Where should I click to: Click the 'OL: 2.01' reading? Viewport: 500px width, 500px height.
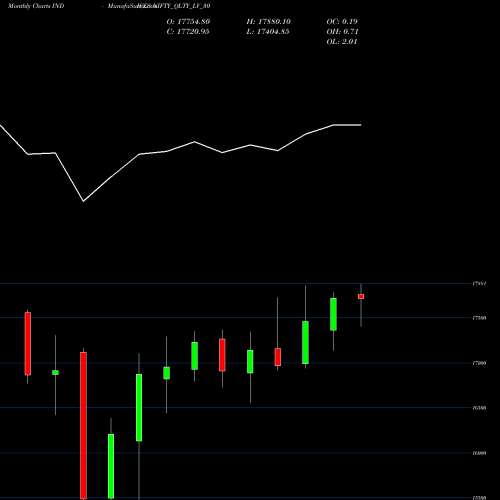[342, 42]
